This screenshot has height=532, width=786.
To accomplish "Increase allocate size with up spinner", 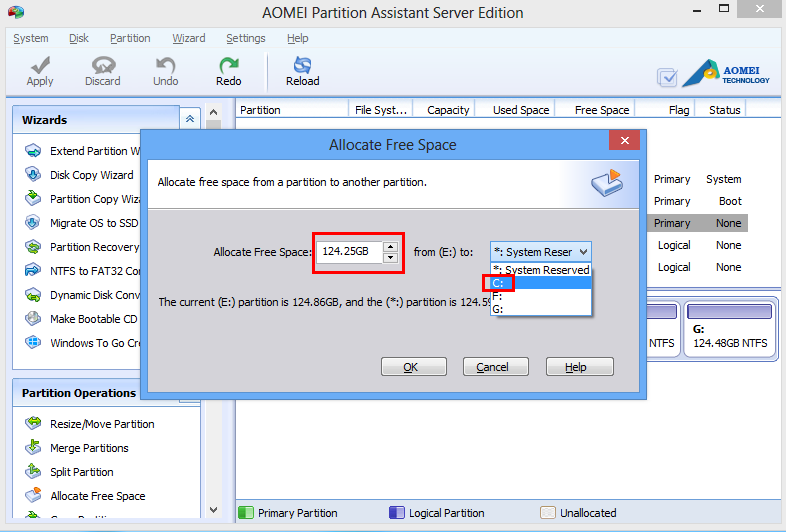I will (390, 247).
